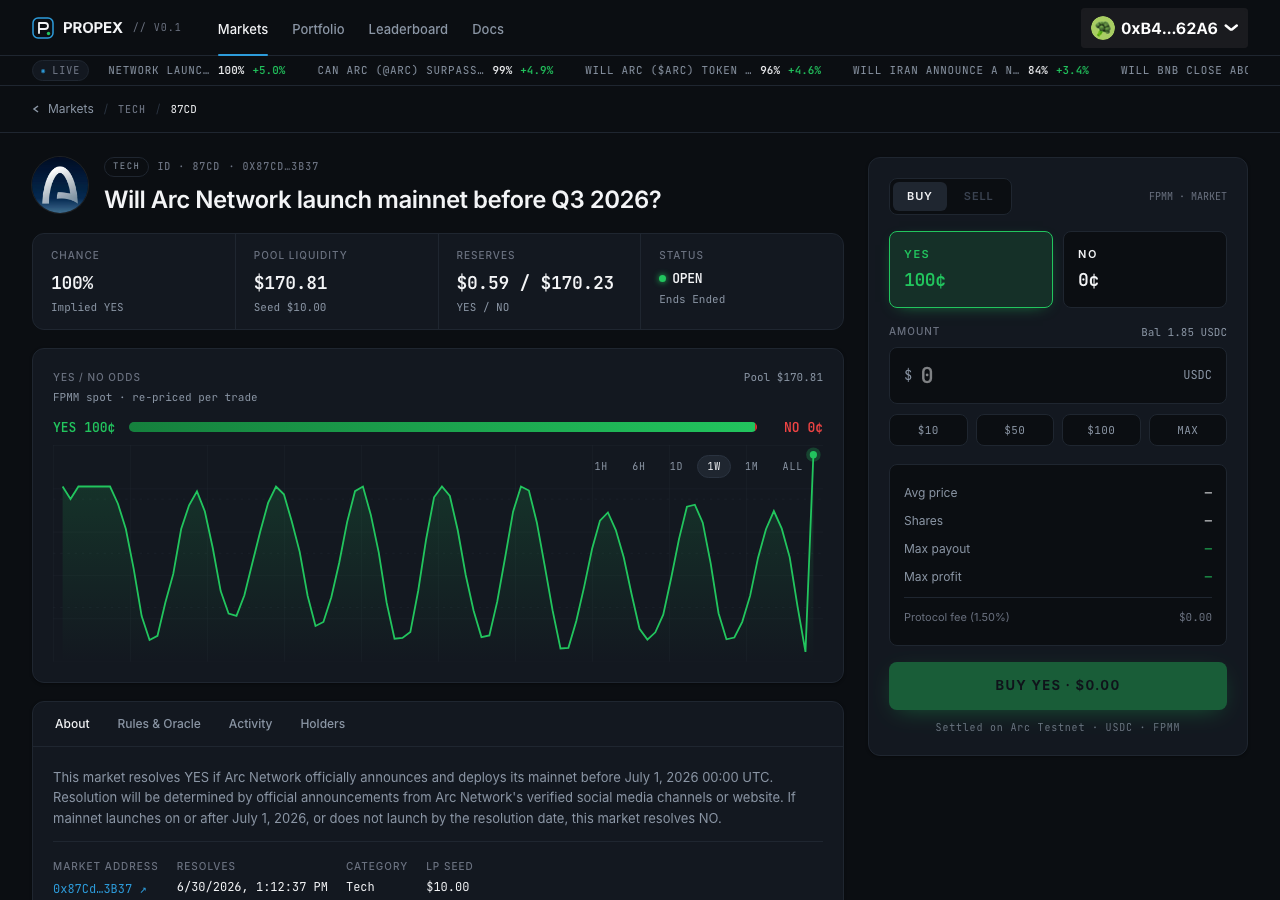
Task: Switch to the Activity tab
Action: tap(250, 724)
